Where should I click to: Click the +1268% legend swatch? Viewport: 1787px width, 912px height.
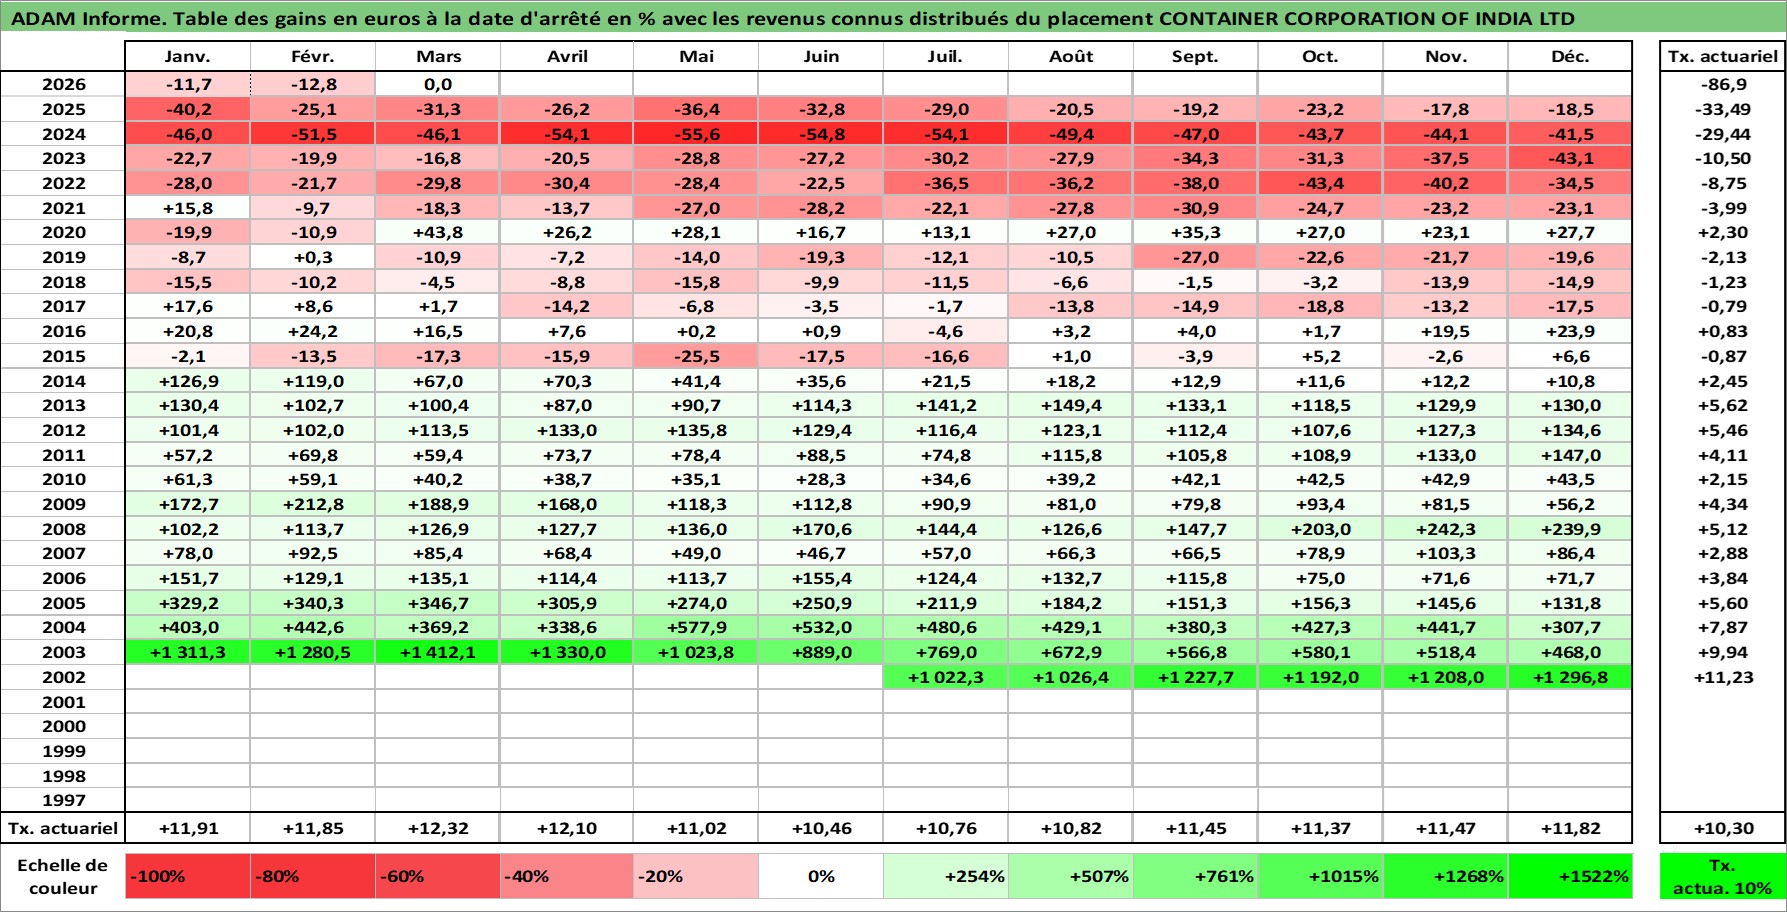(1446, 876)
